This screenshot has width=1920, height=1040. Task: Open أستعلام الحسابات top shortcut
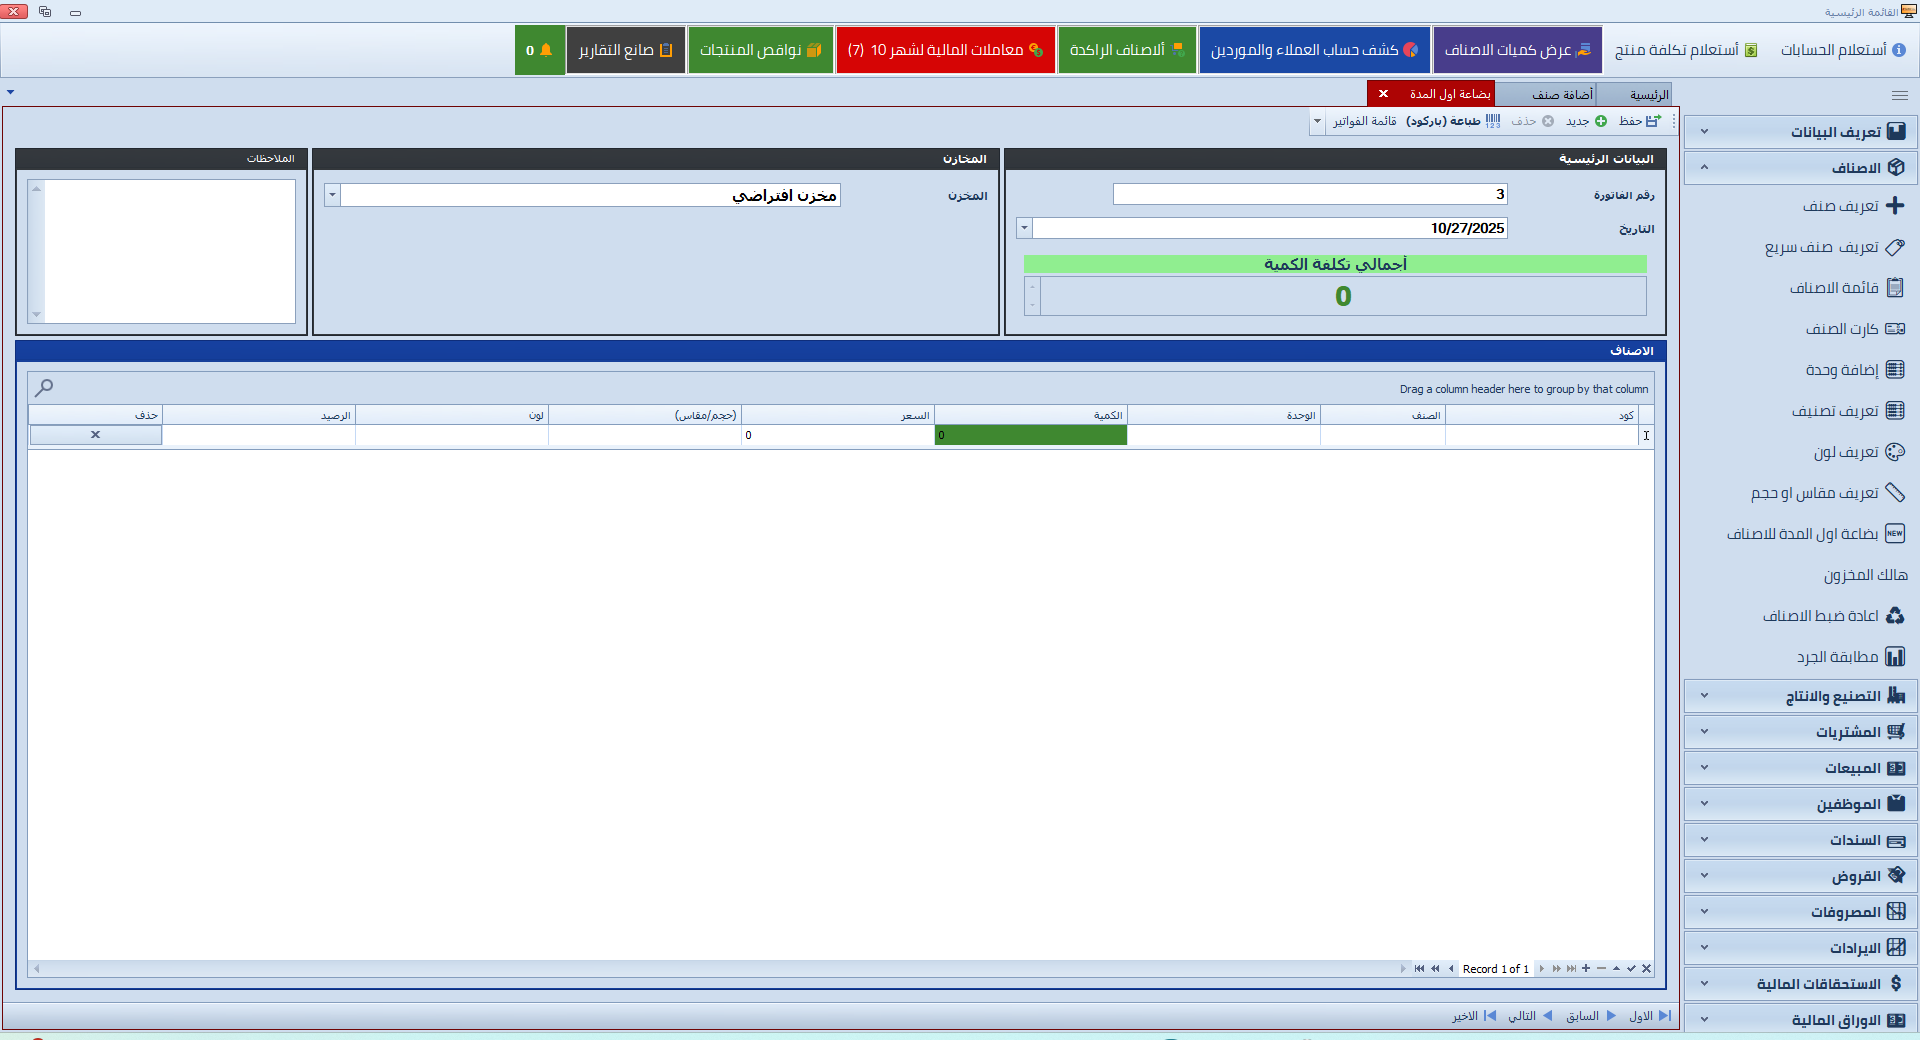pos(1843,50)
